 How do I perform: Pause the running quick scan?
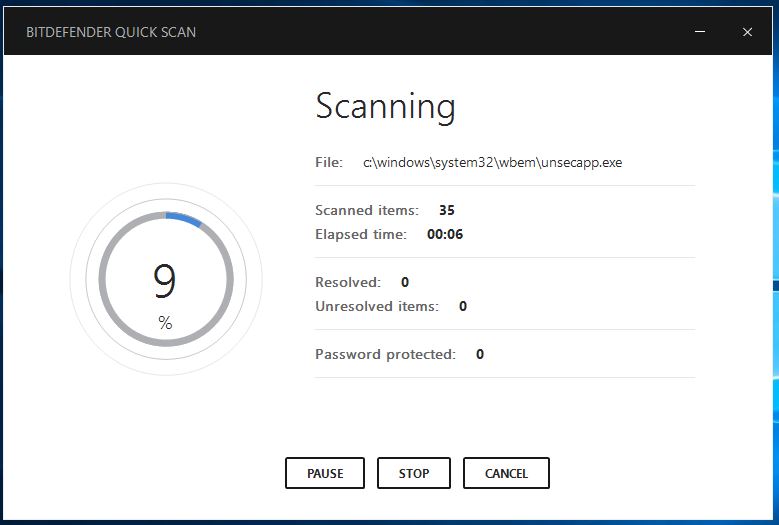pos(324,473)
